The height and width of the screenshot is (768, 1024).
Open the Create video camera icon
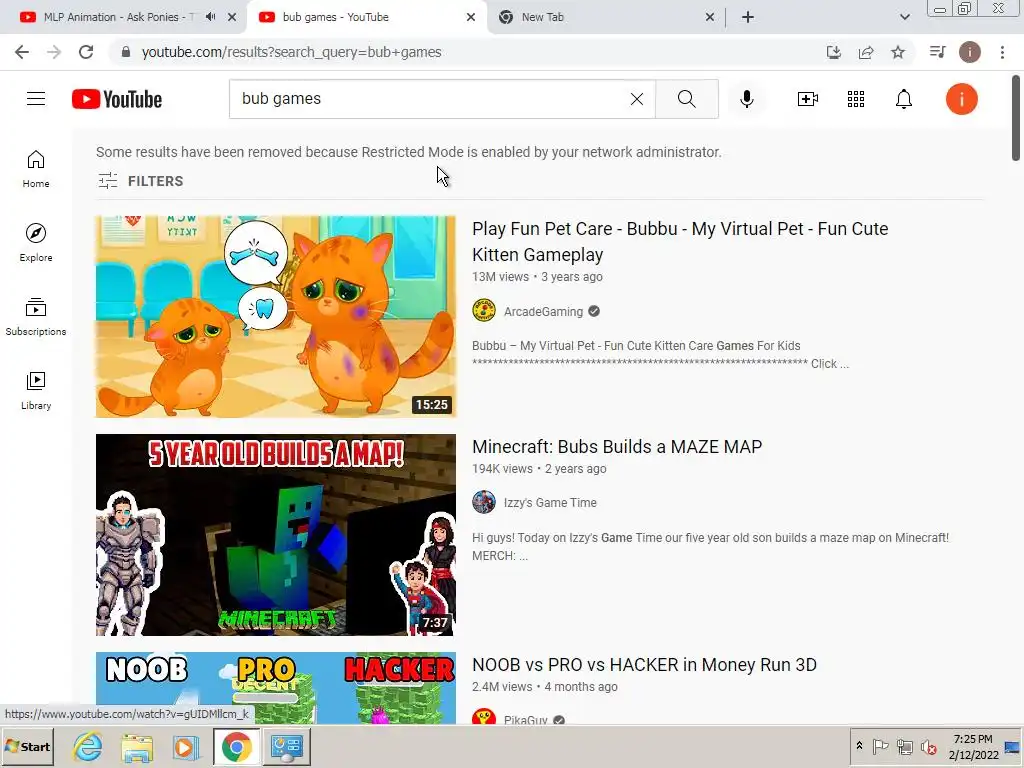click(x=808, y=99)
